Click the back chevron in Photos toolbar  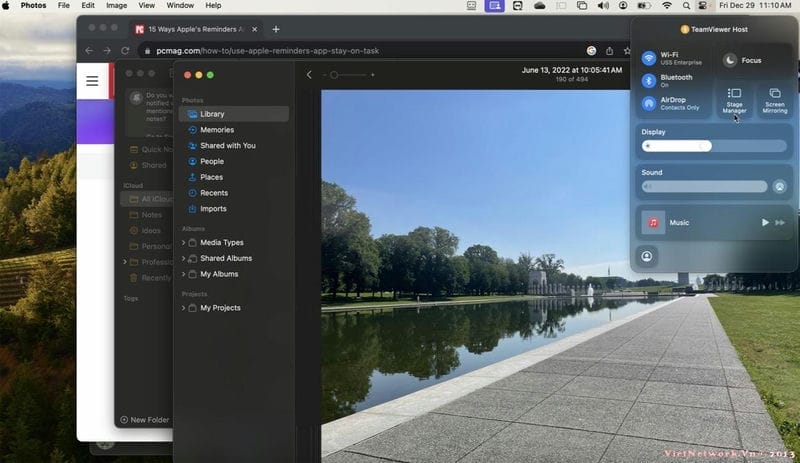309,75
